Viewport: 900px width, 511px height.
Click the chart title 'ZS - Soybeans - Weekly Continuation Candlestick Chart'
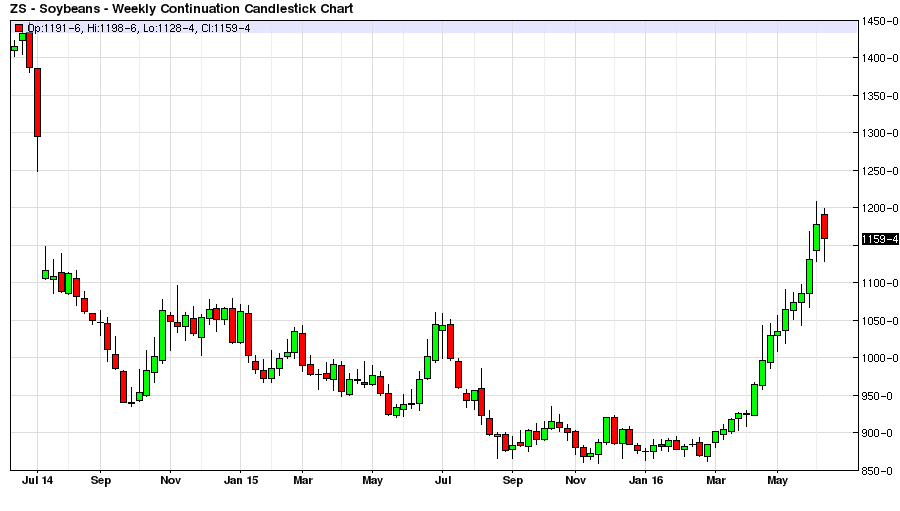click(x=181, y=9)
